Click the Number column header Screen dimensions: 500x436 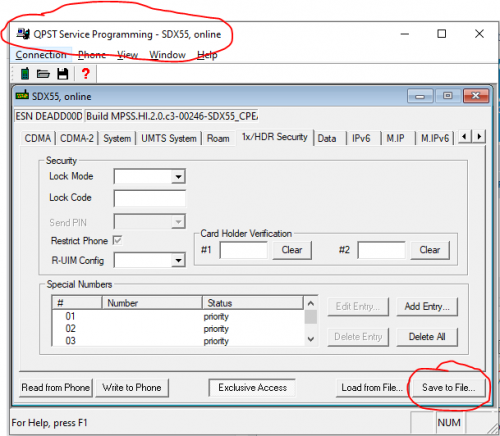pos(152,303)
